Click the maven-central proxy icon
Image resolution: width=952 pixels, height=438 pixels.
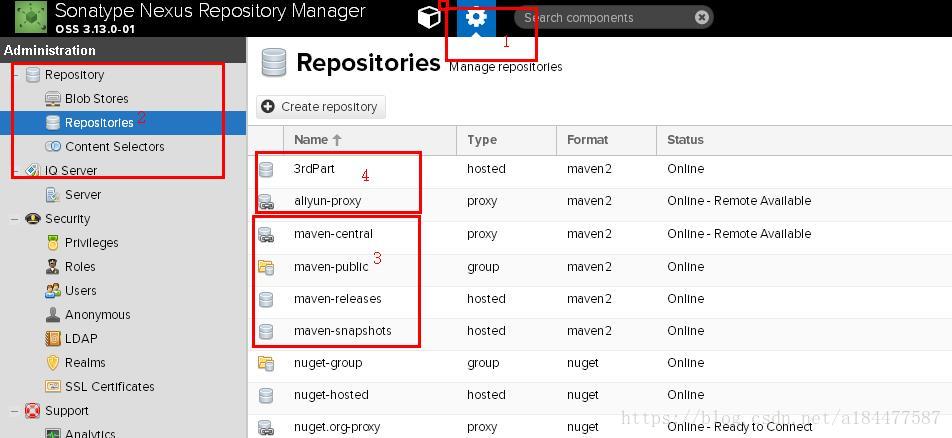265,234
